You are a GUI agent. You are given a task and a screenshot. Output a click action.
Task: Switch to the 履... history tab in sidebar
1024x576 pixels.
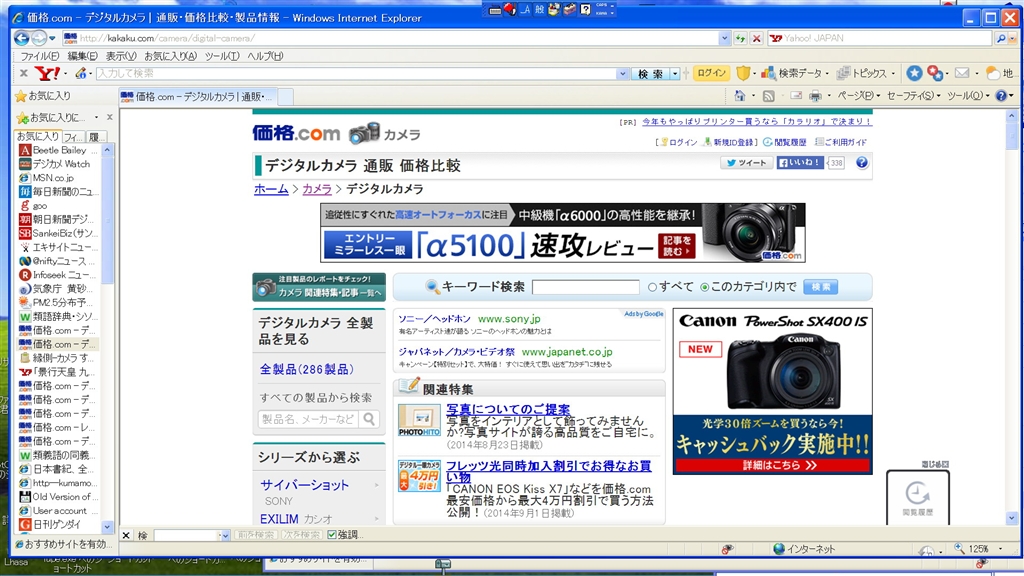point(95,136)
